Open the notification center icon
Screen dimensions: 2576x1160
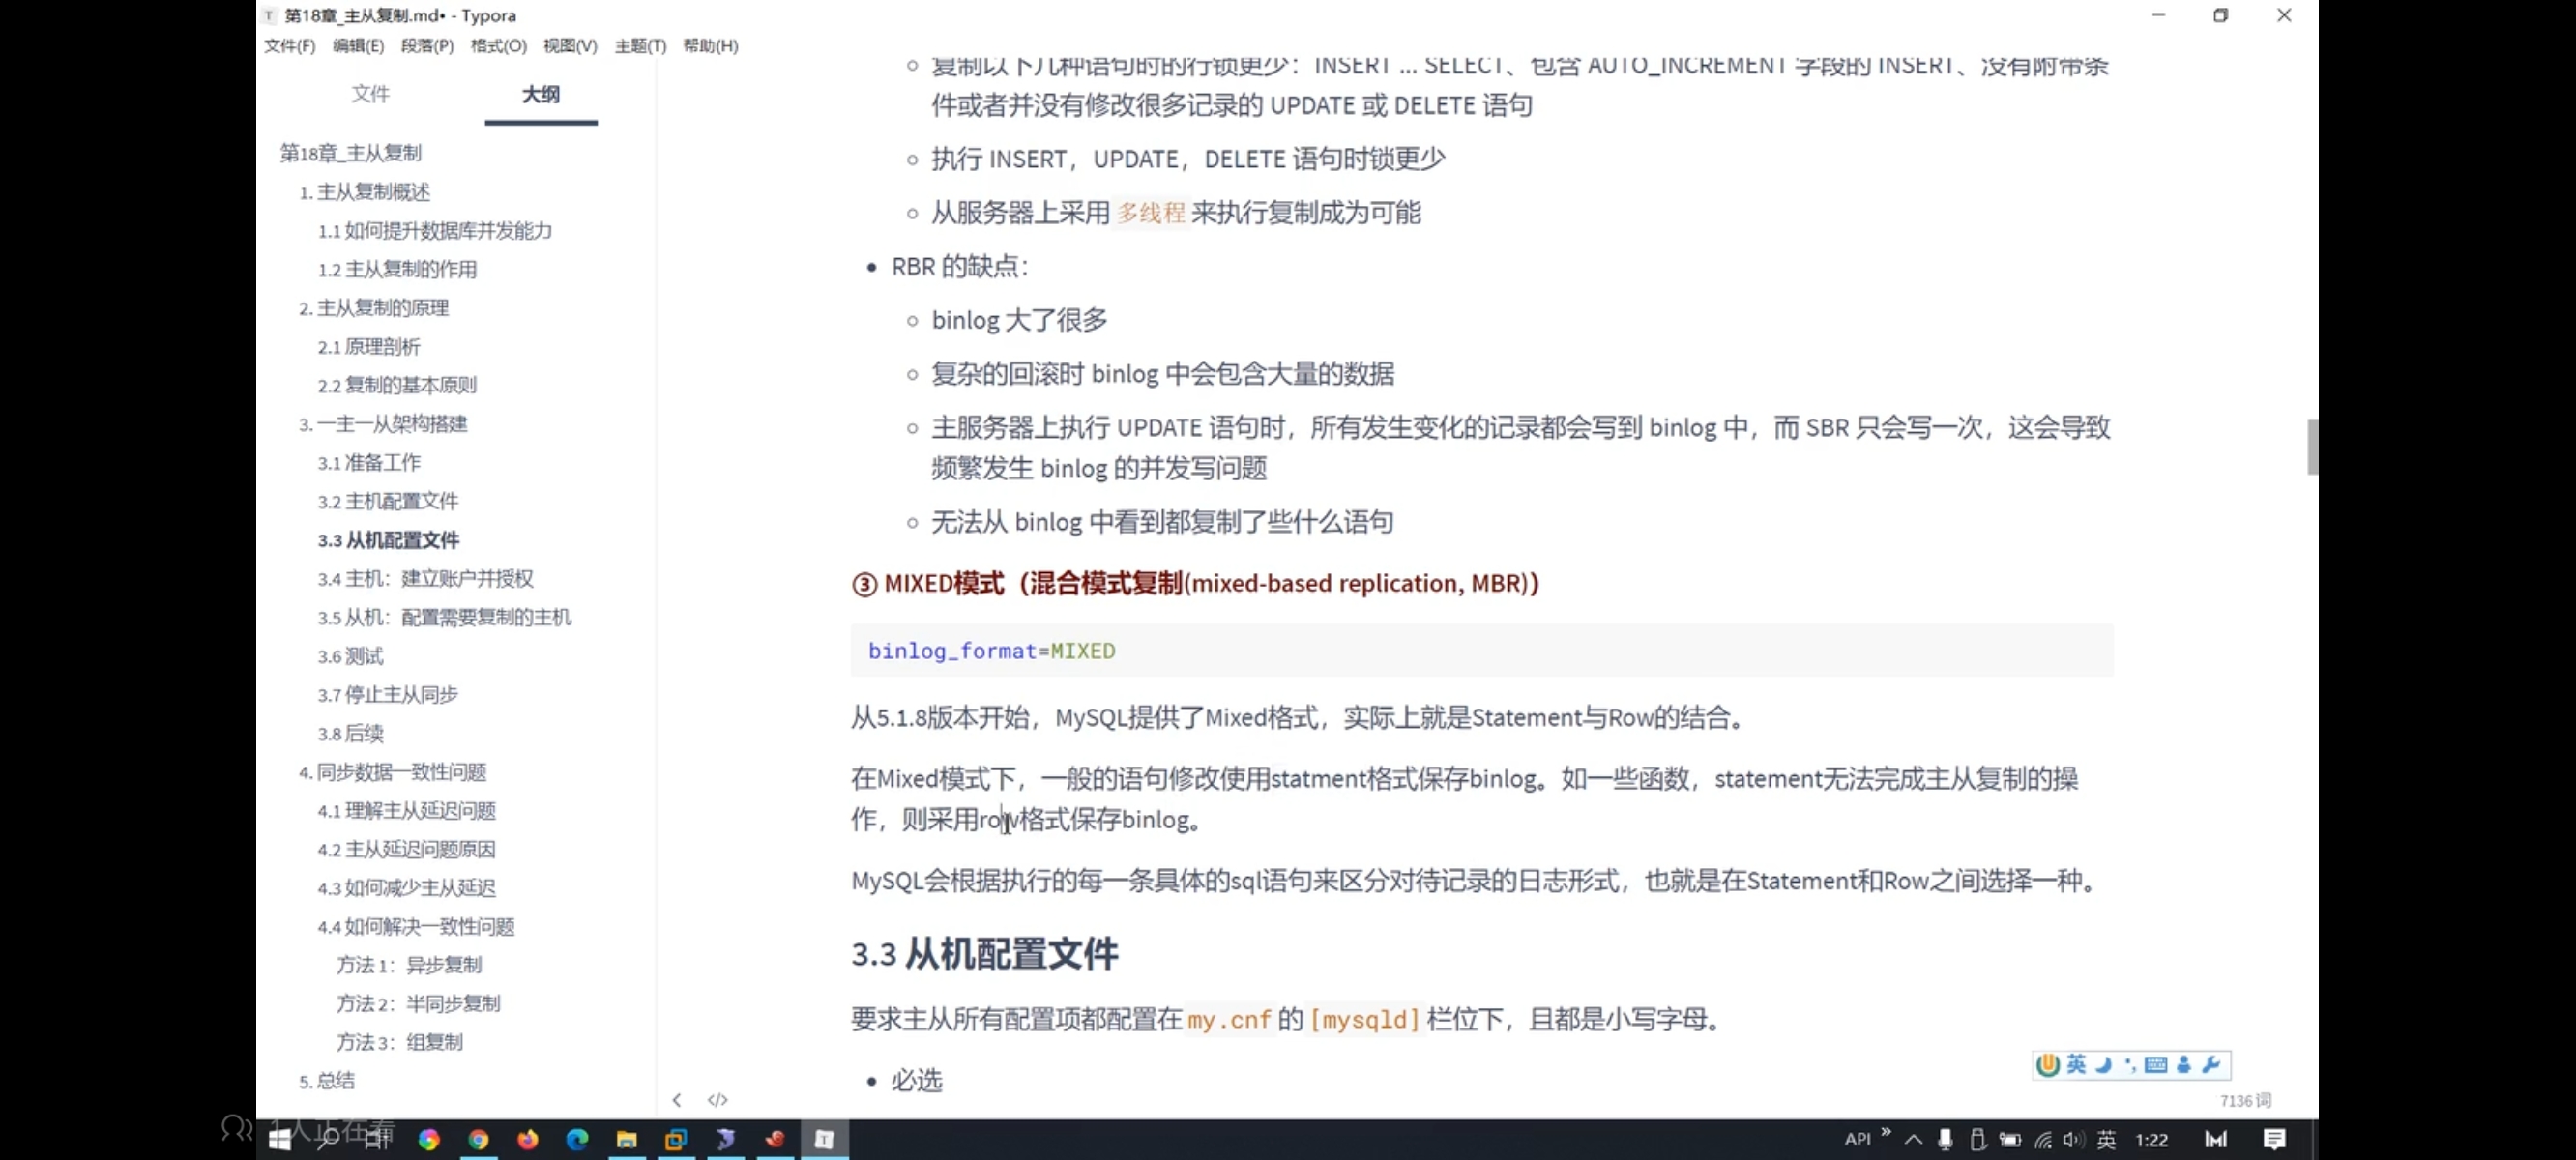2275,1140
